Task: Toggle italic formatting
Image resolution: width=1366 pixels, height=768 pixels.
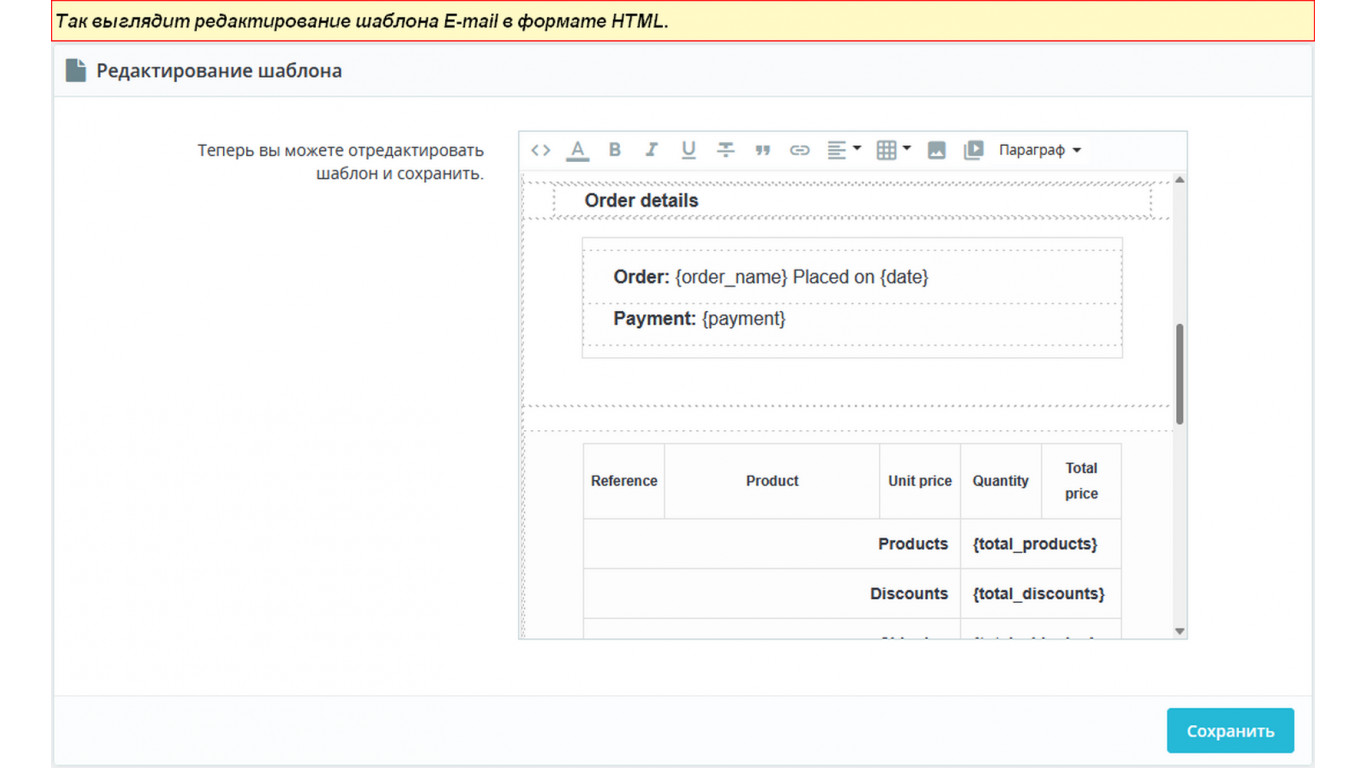Action: coord(651,150)
